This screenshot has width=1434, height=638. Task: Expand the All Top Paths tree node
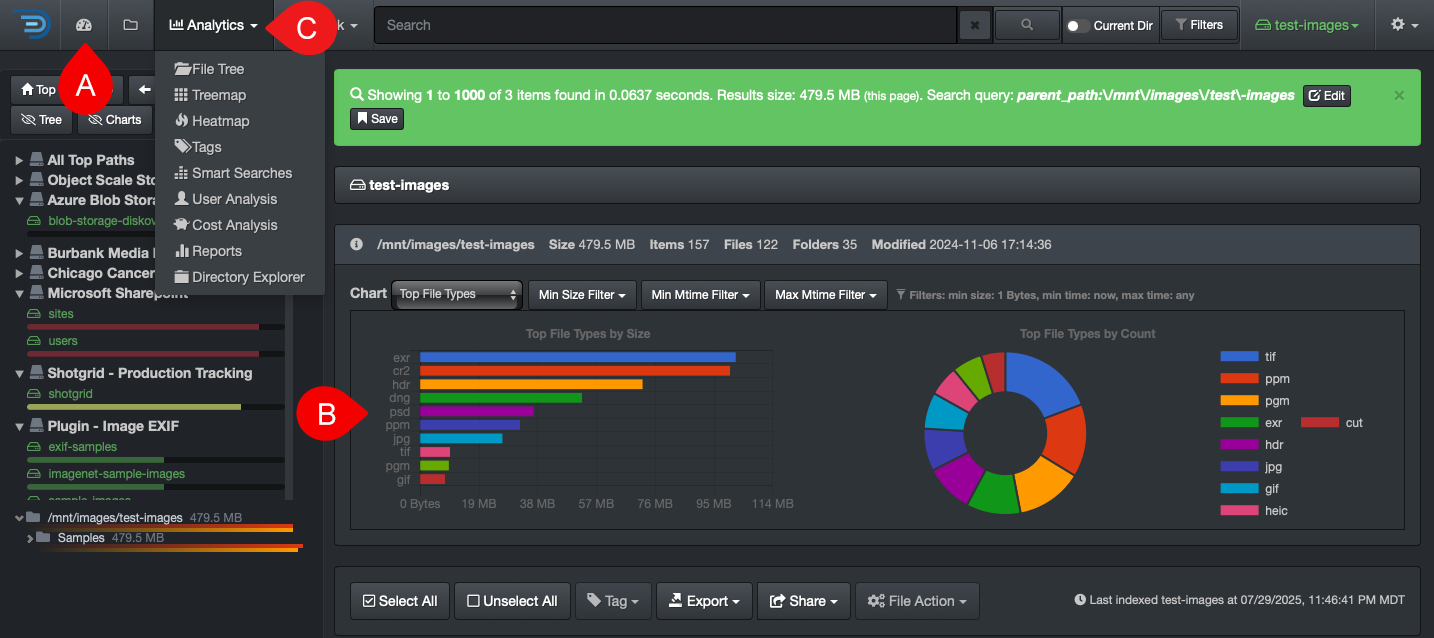(x=20, y=160)
